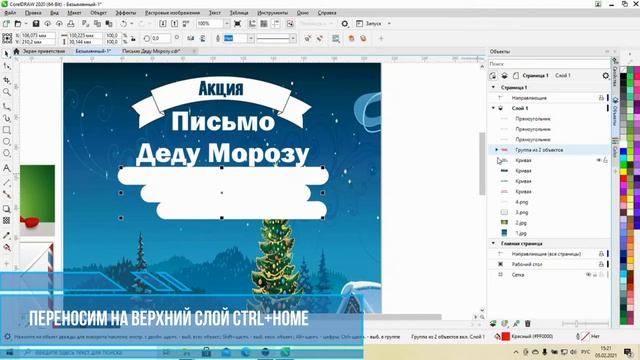The image size is (640, 360).
Task: Toggle the lock on Рабочий стол row
Action: click(x=601, y=264)
